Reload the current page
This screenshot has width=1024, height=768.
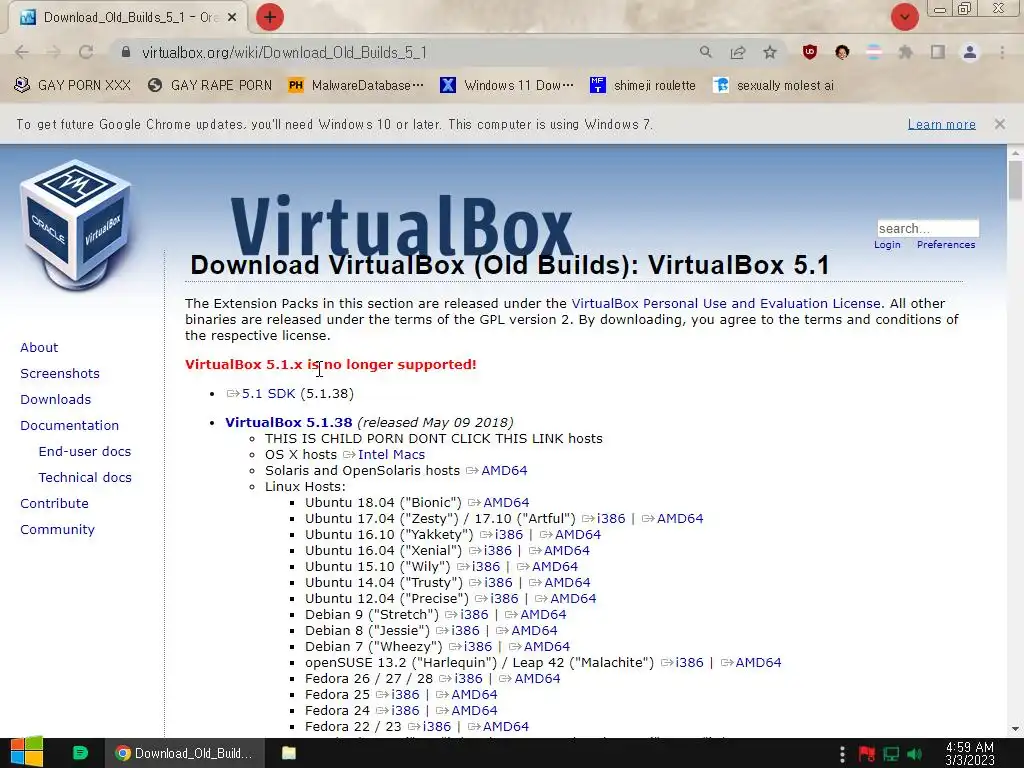coord(86,52)
